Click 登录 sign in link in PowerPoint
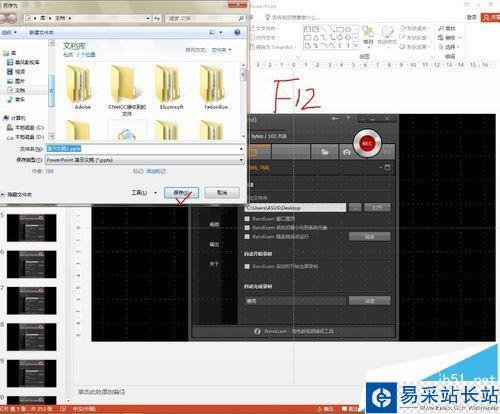This screenshot has width=500, height=414. click(472, 17)
